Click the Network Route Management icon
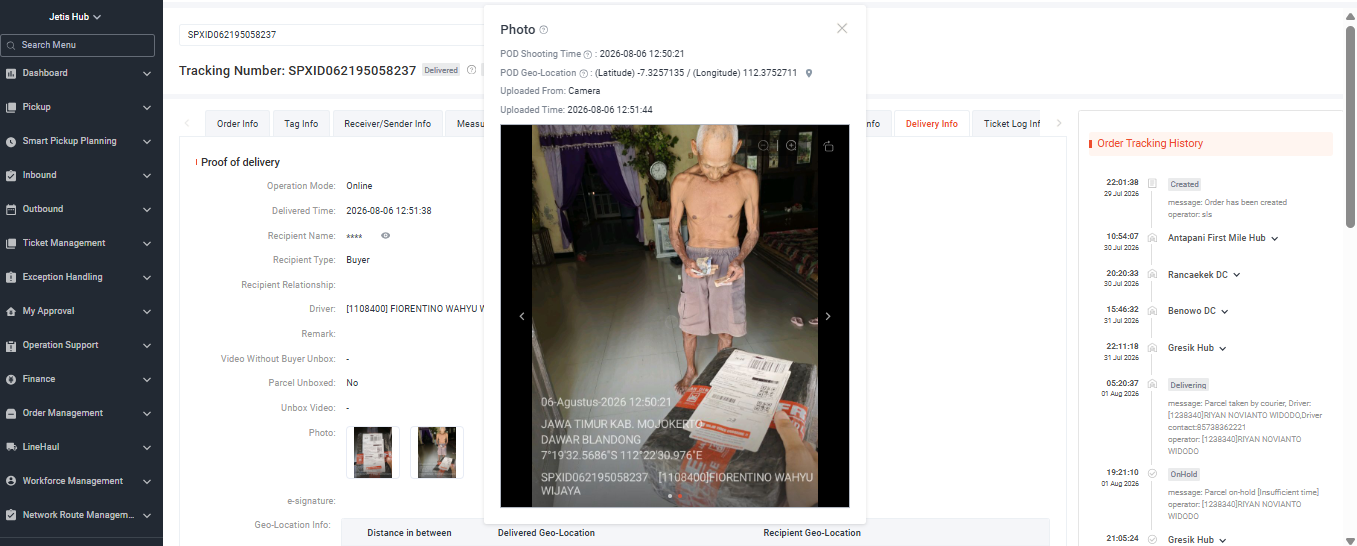 pyautogui.click(x=11, y=515)
